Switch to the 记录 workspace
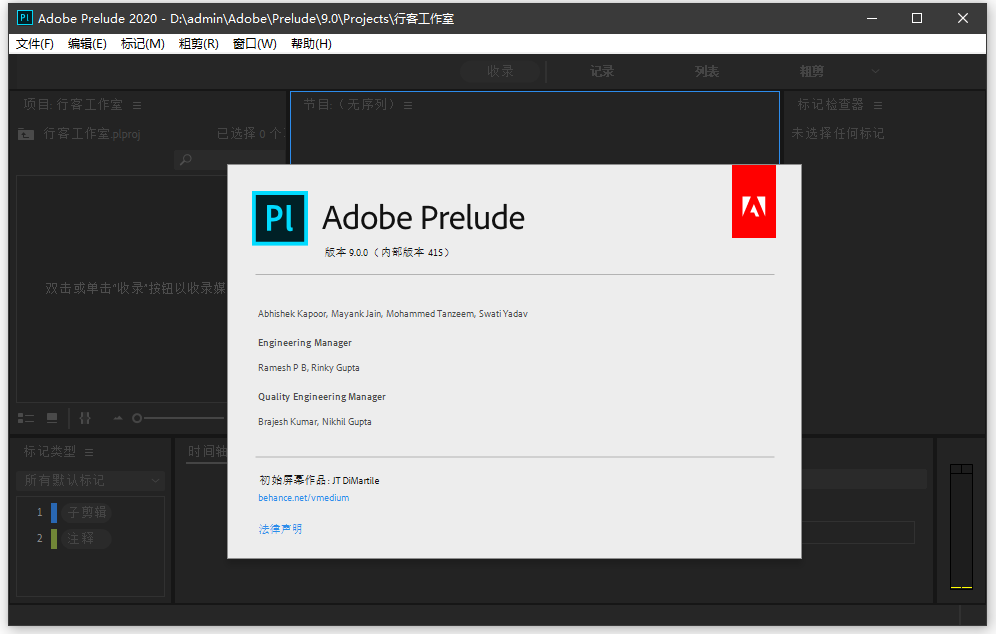 [x=602, y=71]
